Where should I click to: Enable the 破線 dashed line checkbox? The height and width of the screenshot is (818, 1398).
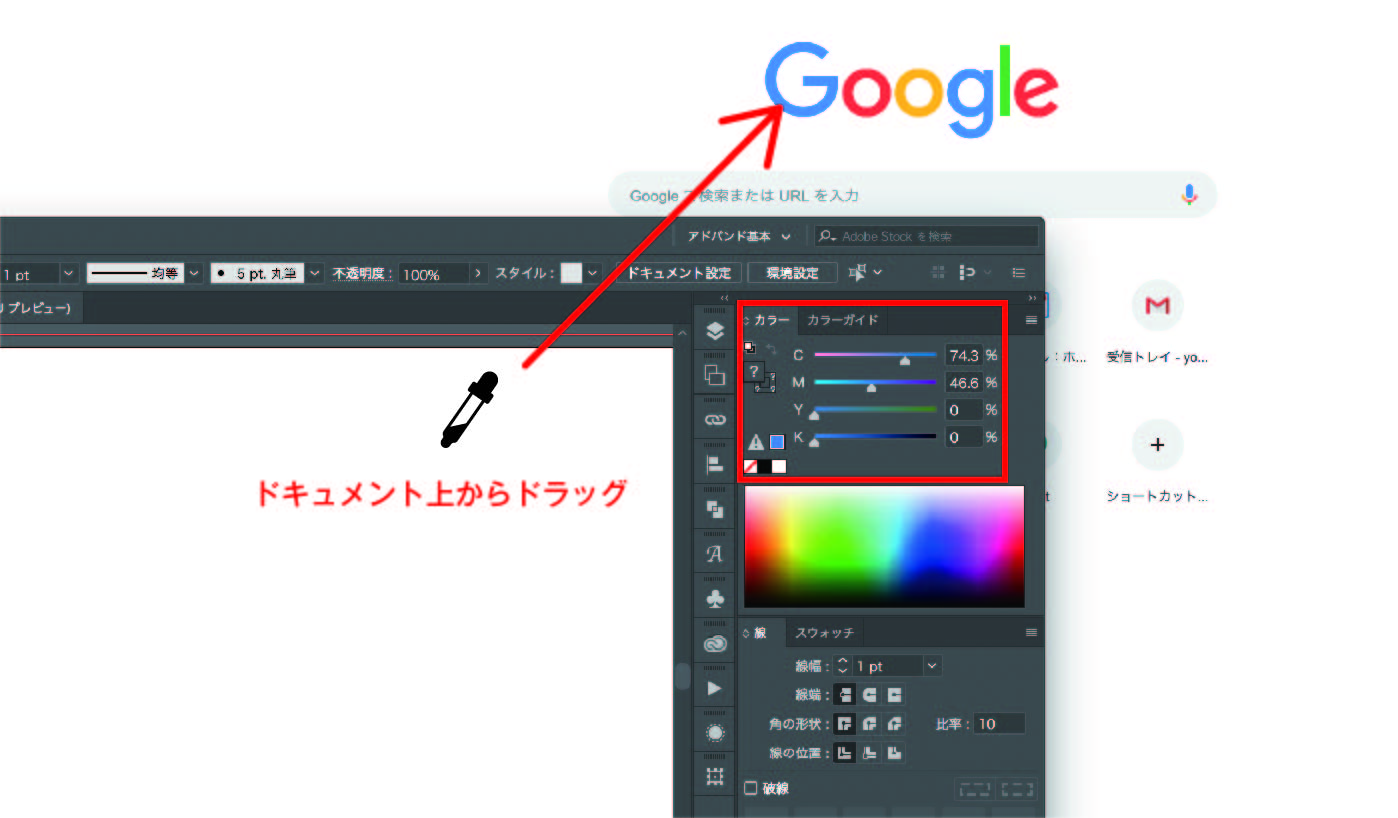[750, 788]
